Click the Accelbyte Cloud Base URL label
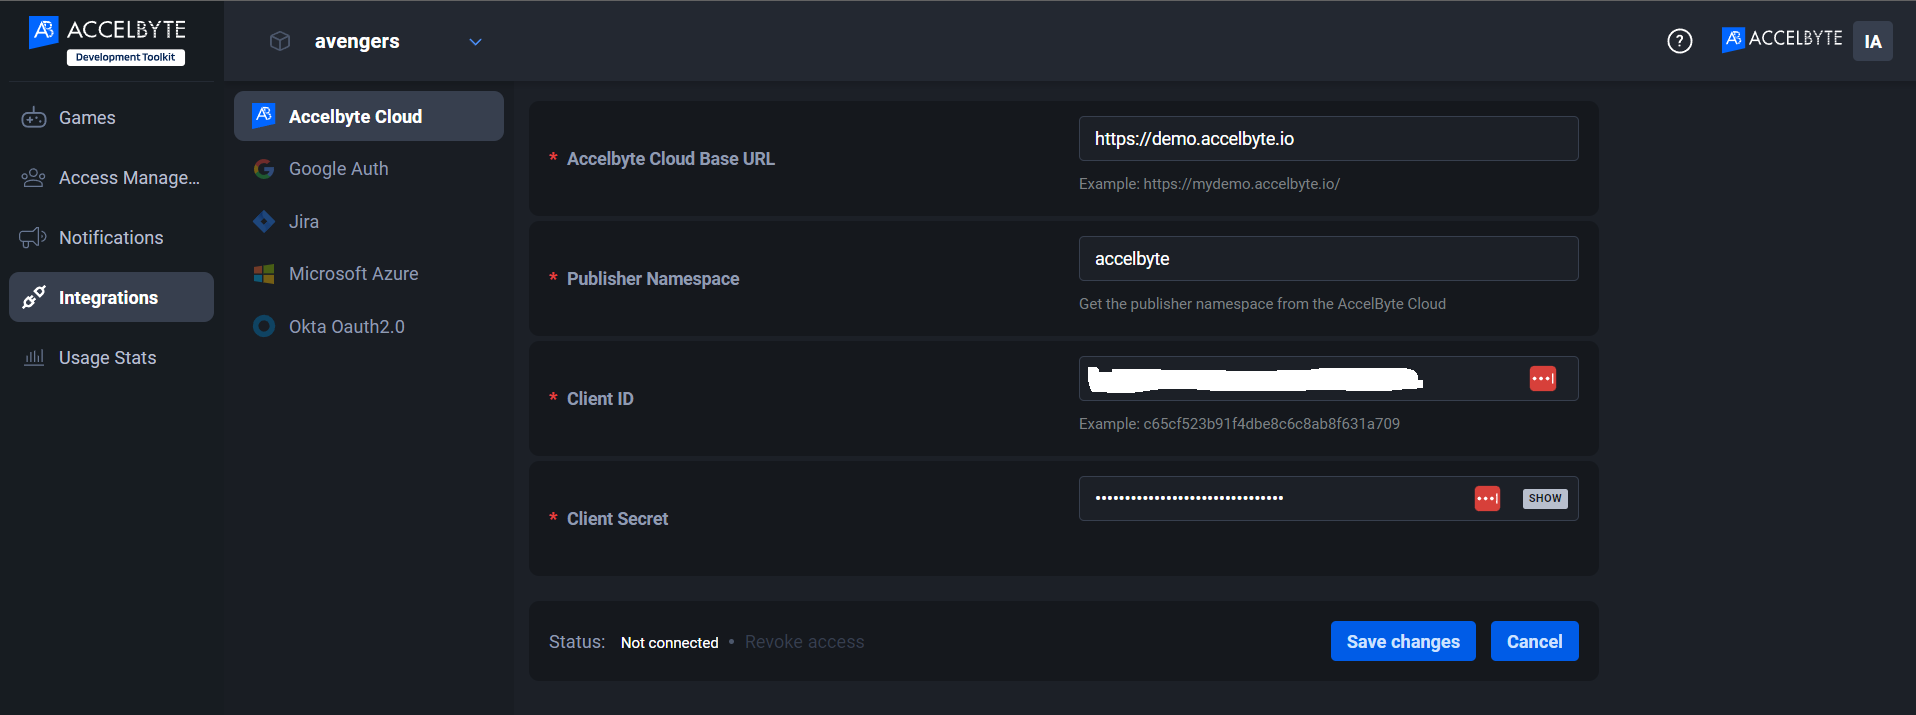The height and width of the screenshot is (715, 1916). click(671, 159)
